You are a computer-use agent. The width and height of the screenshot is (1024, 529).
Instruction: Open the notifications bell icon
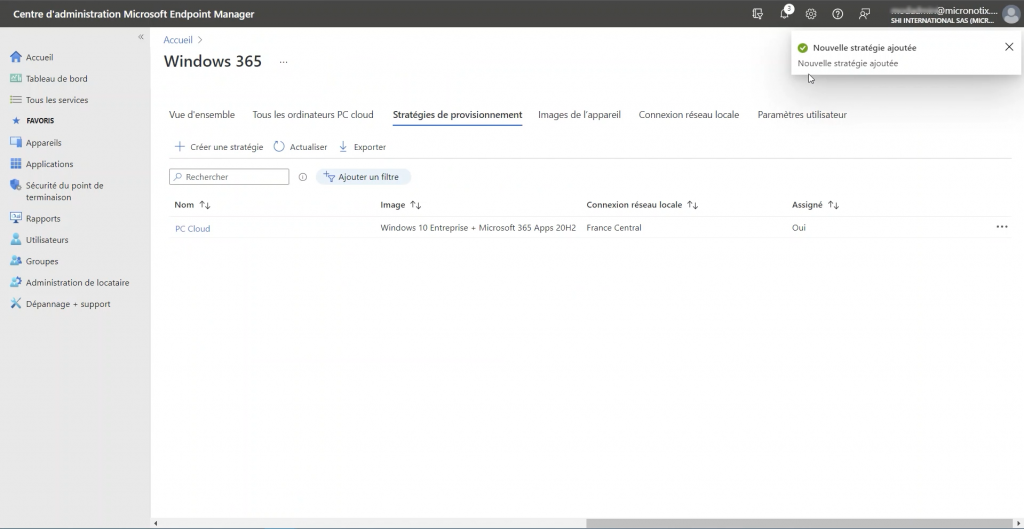pos(785,14)
